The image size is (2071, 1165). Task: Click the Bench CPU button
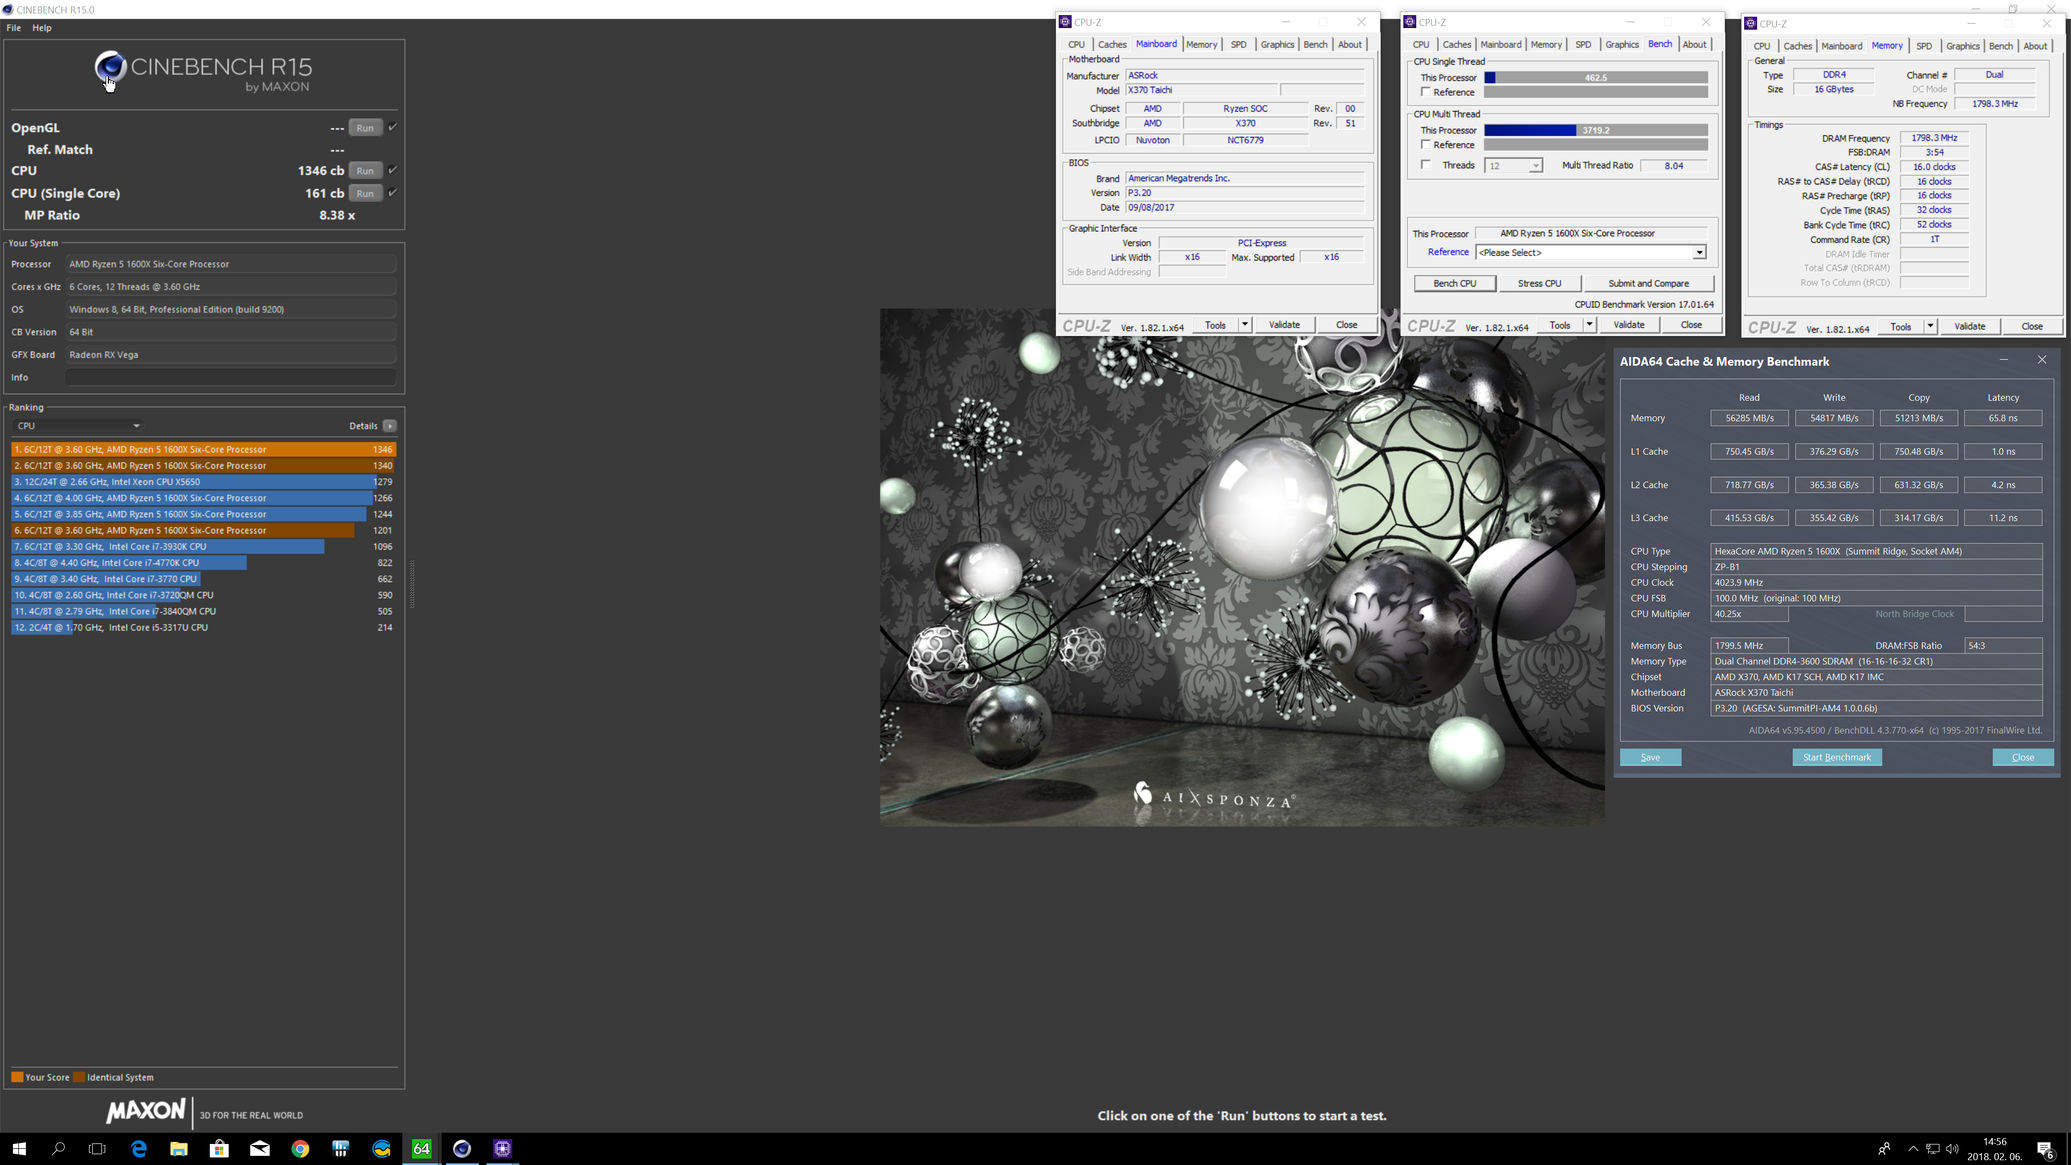[1454, 284]
